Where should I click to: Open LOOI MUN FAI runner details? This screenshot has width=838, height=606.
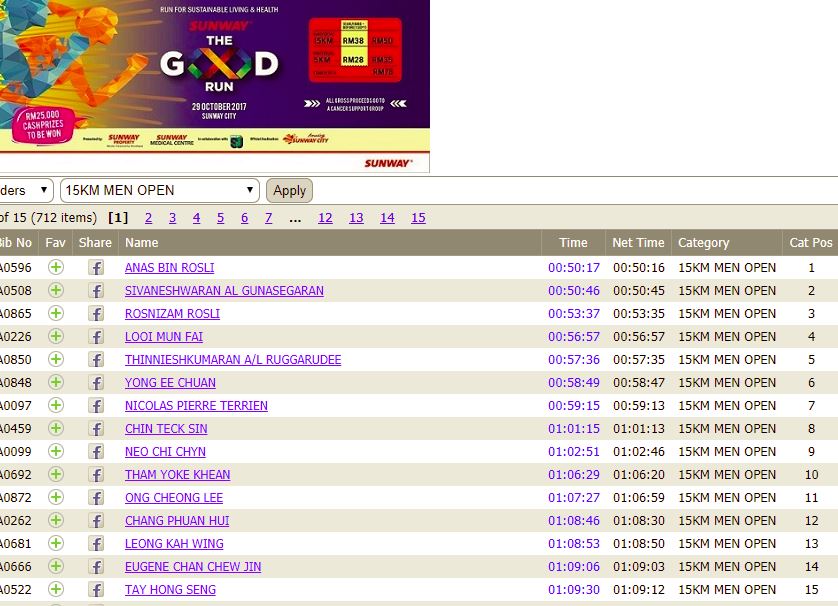[x=164, y=337]
